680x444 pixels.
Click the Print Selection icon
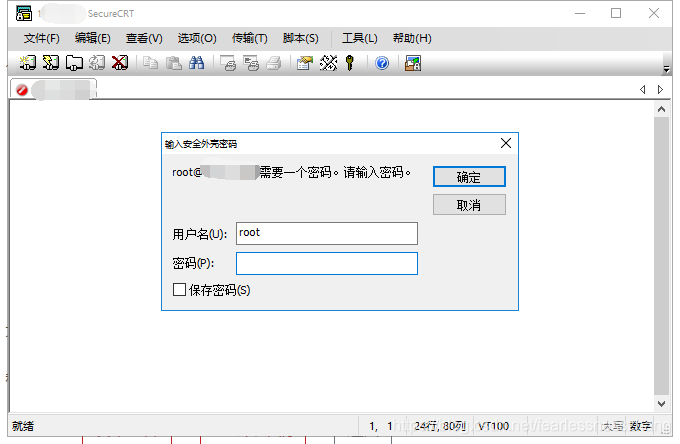(251, 63)
